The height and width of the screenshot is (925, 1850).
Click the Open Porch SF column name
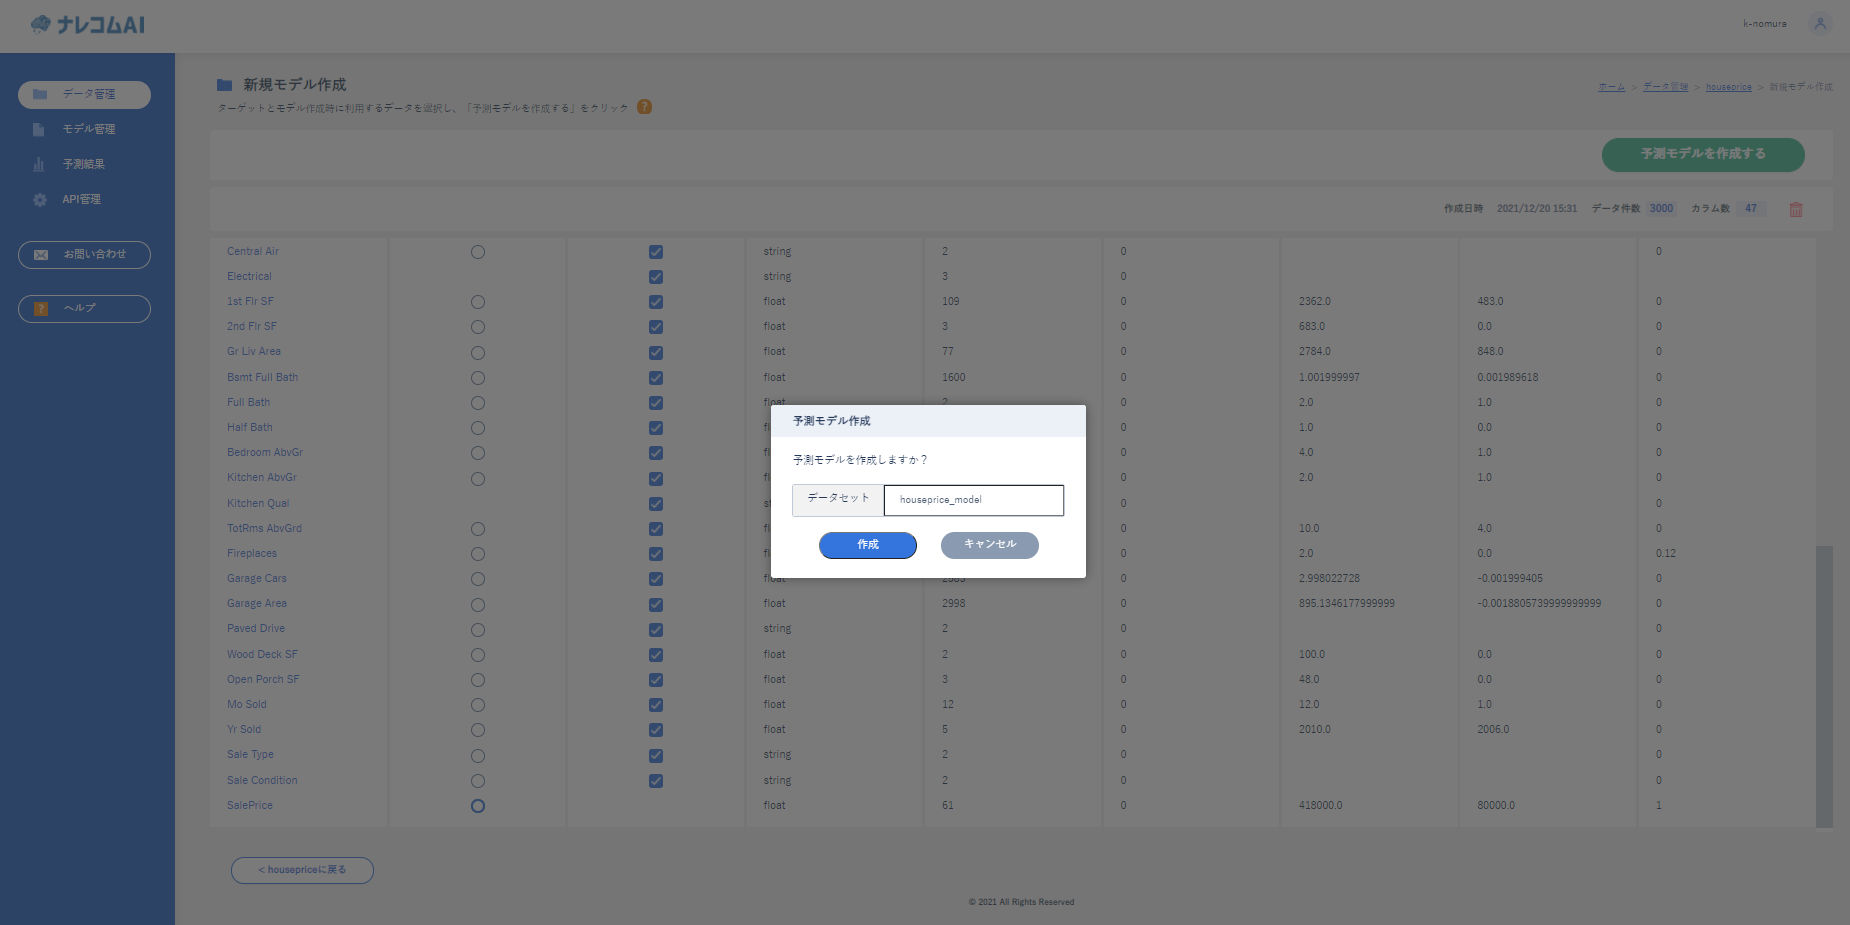pos(263,680)
